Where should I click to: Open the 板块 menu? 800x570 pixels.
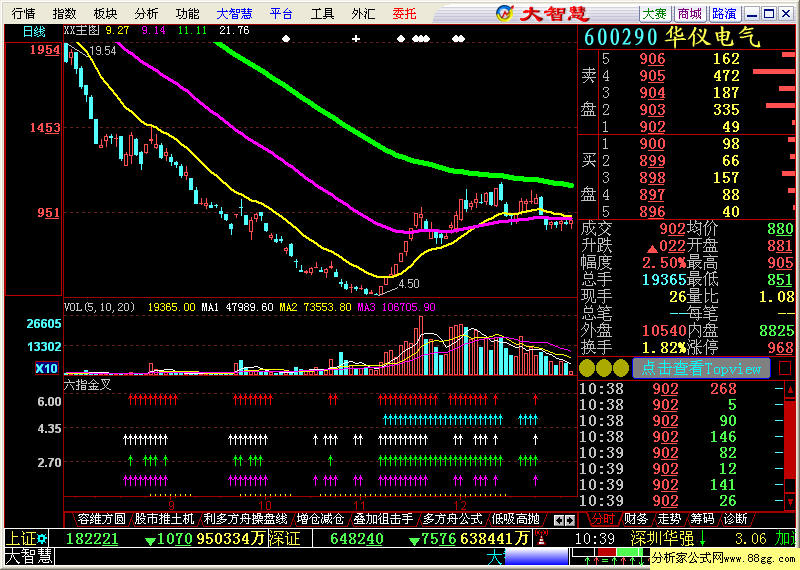coord(105,14)
